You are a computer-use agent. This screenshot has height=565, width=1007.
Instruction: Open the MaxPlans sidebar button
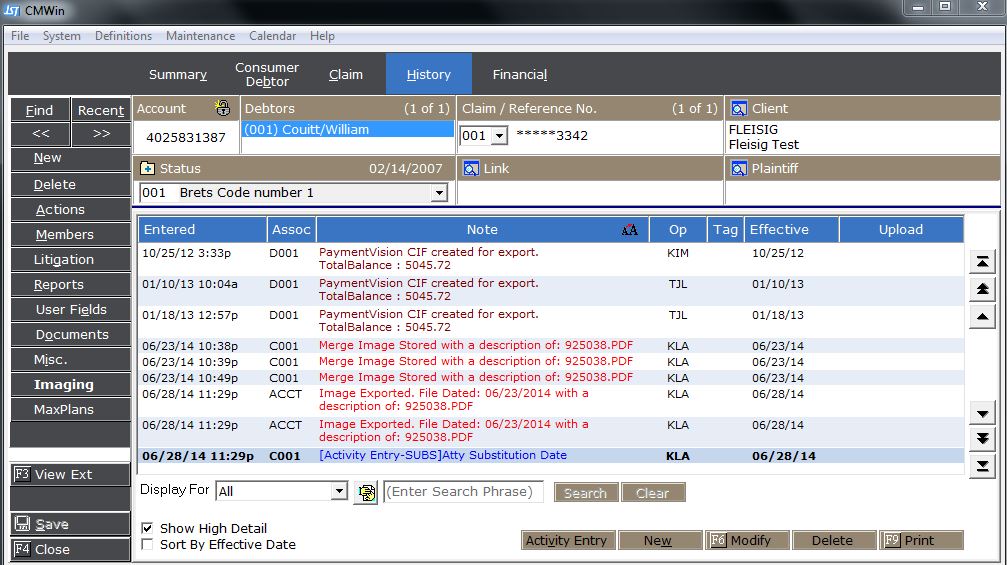[x=71, y=410]
